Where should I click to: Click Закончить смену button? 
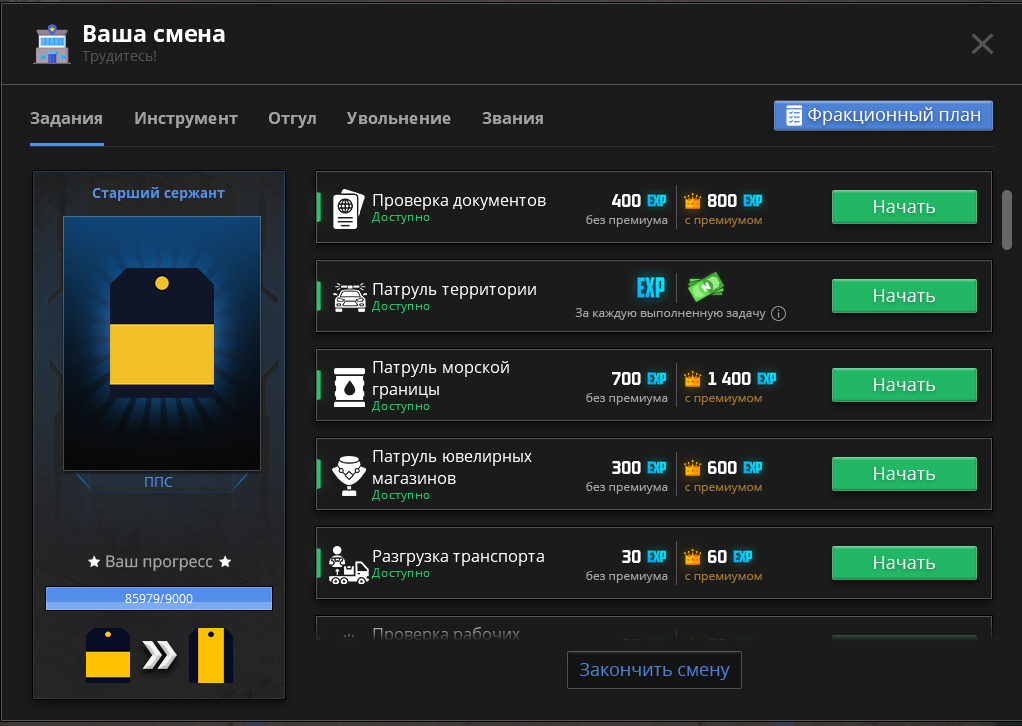click(x=654, y=670)
